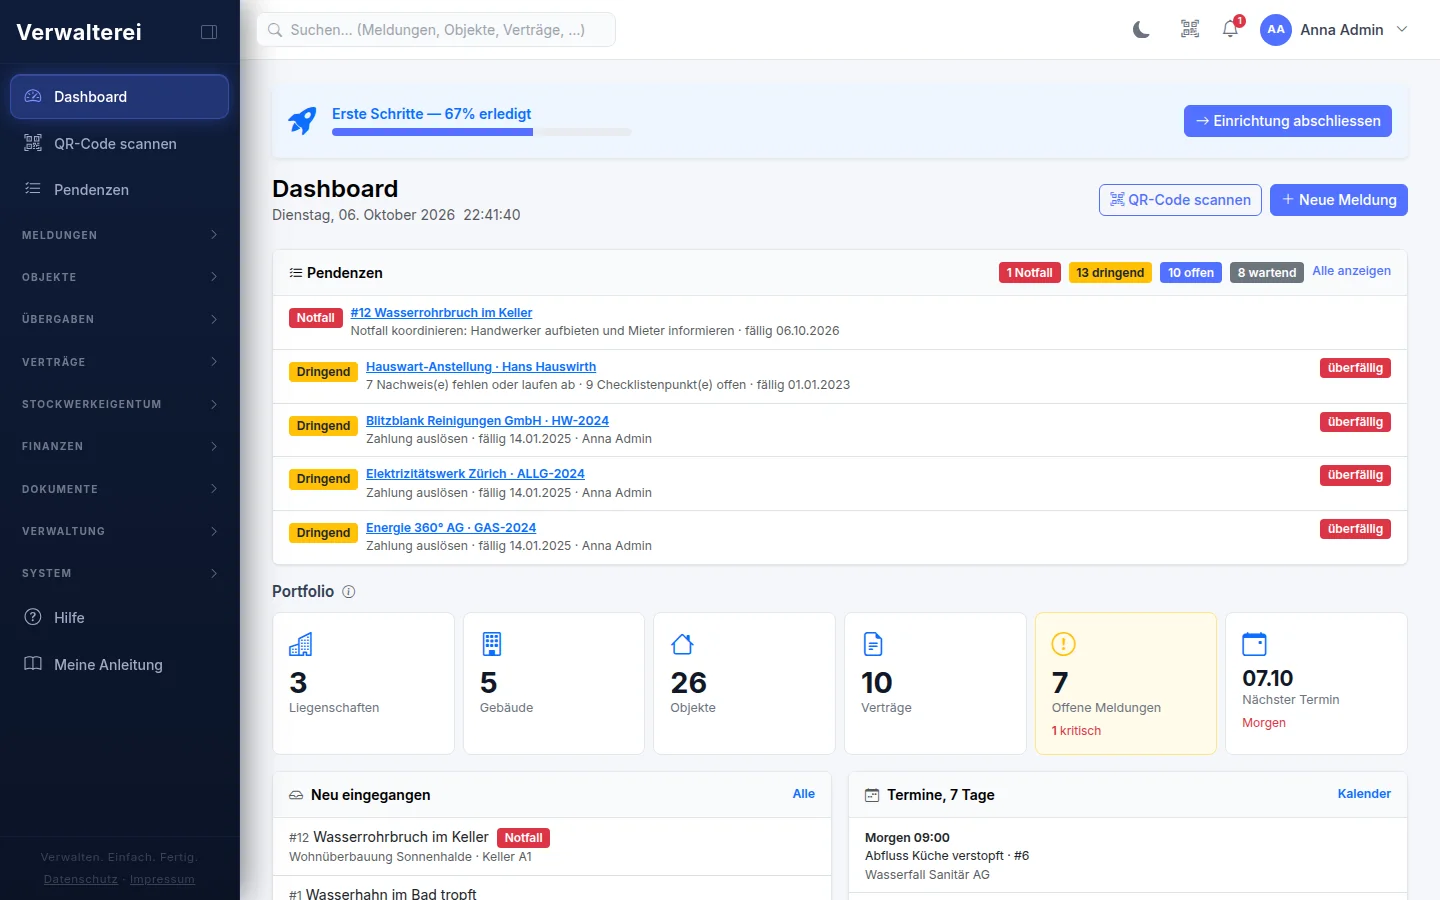Open the Alle anzeigen link in Pendenzen
Image resolution: width=1440 pixels, height=900 pixels.
1351,271
